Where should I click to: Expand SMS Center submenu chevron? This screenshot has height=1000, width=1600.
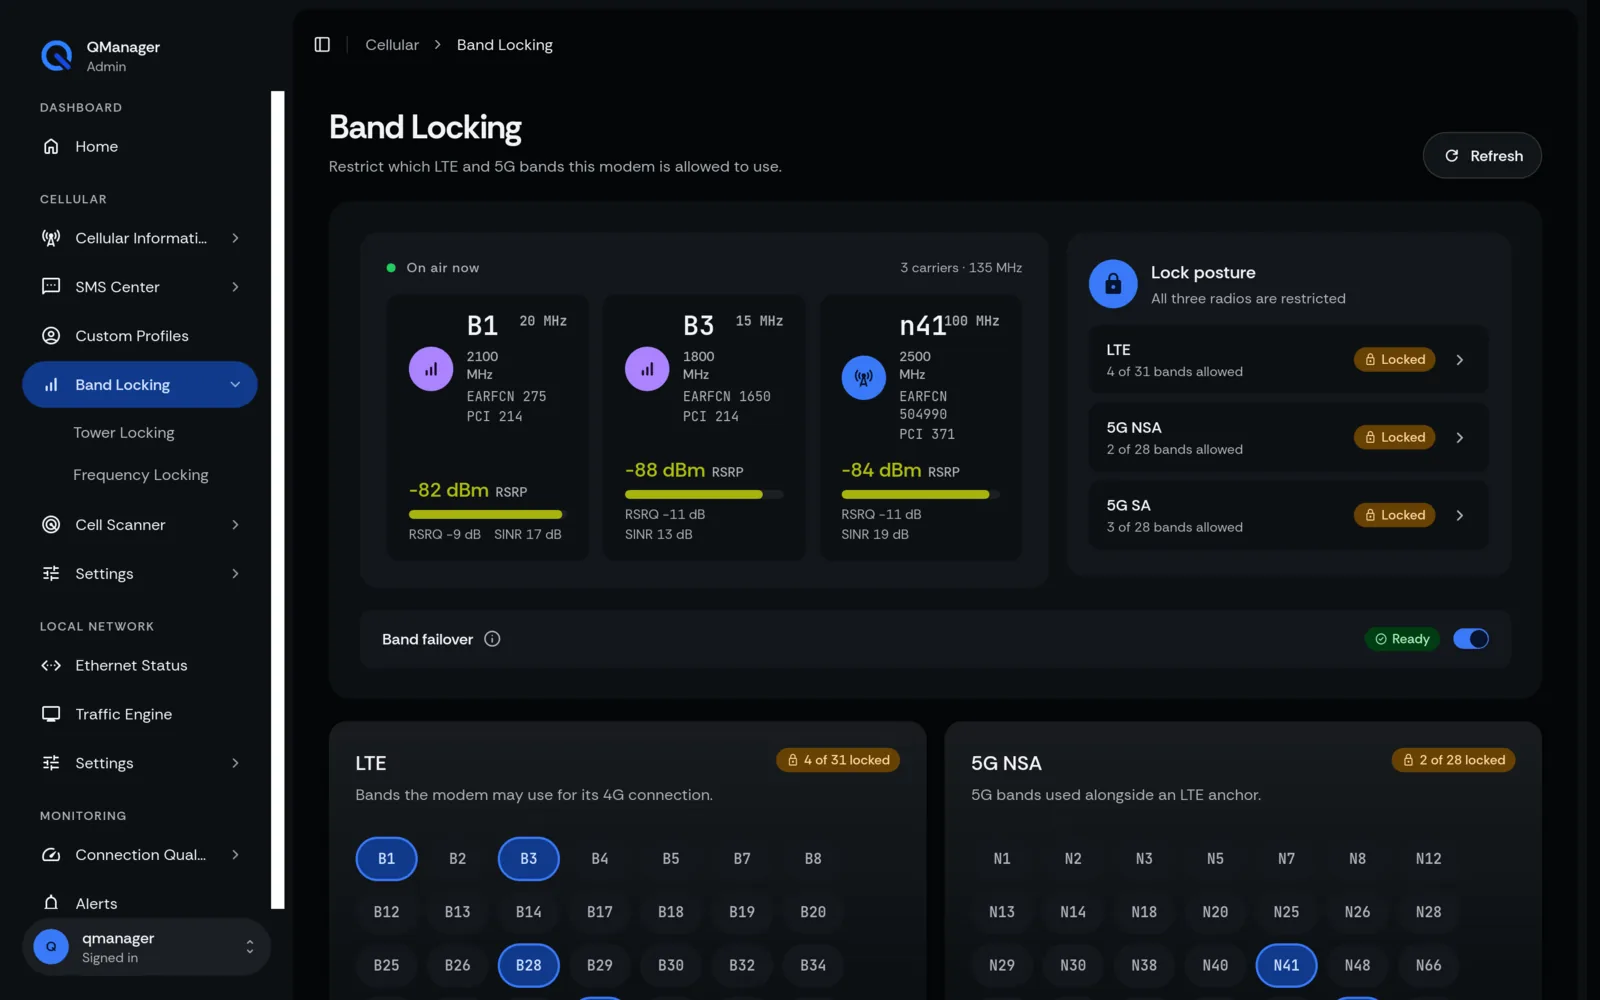point(235,287)
